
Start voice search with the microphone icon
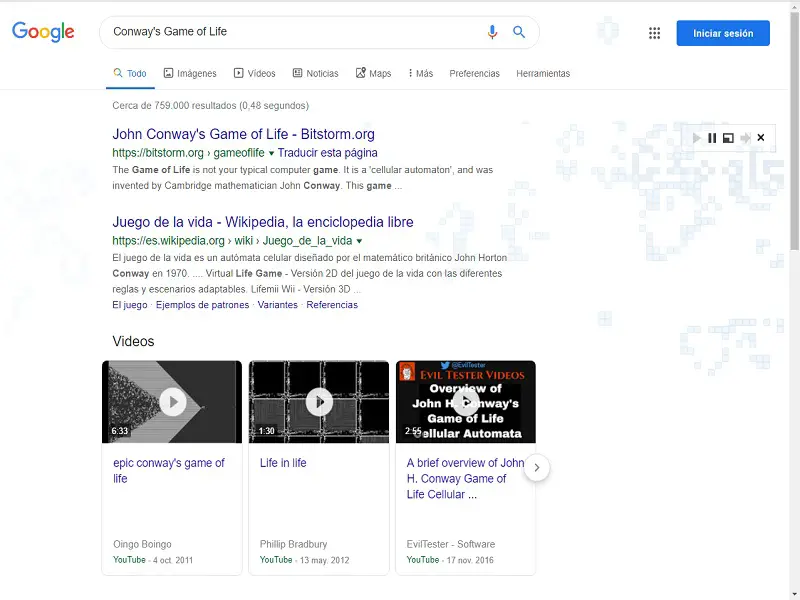(492, 32)
